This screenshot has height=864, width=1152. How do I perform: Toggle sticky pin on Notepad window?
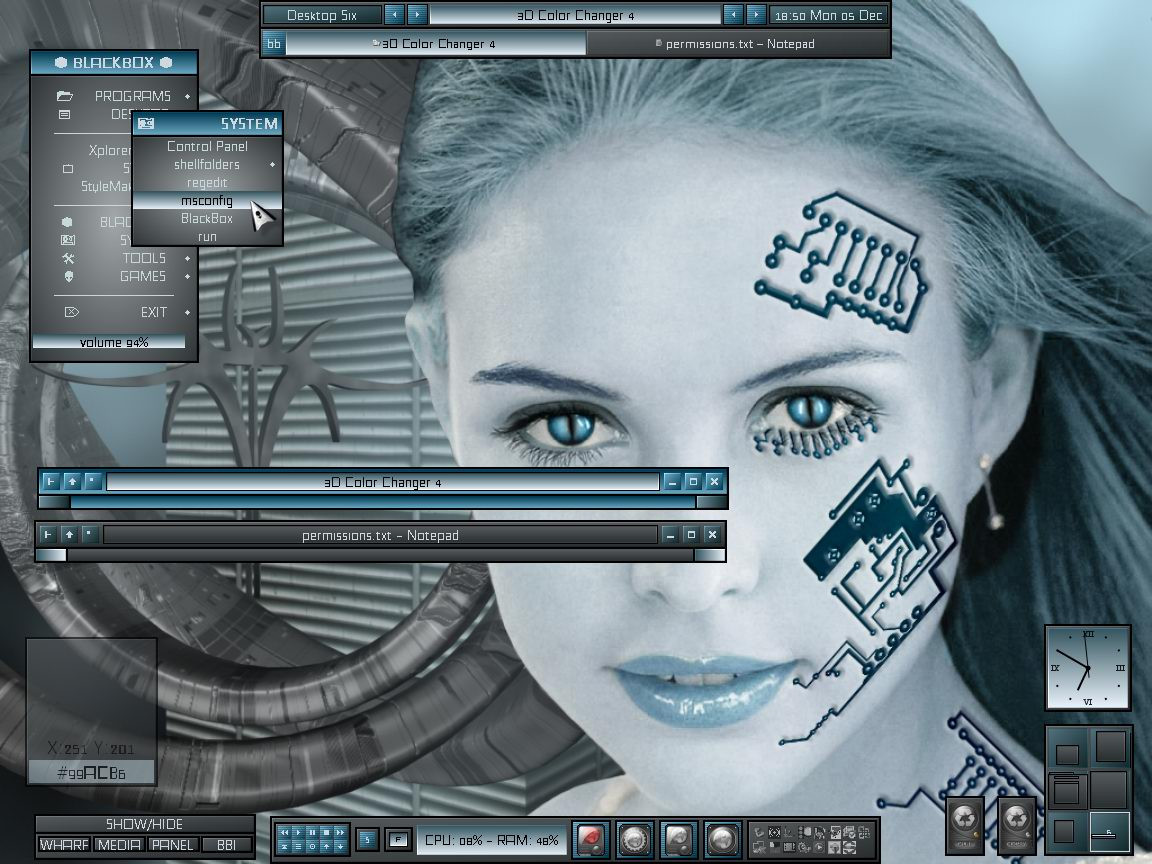pos(48,534)
